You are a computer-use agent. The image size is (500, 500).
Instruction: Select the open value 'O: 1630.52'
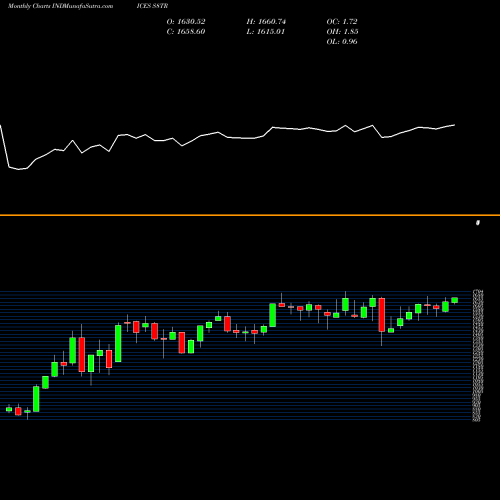186,22
